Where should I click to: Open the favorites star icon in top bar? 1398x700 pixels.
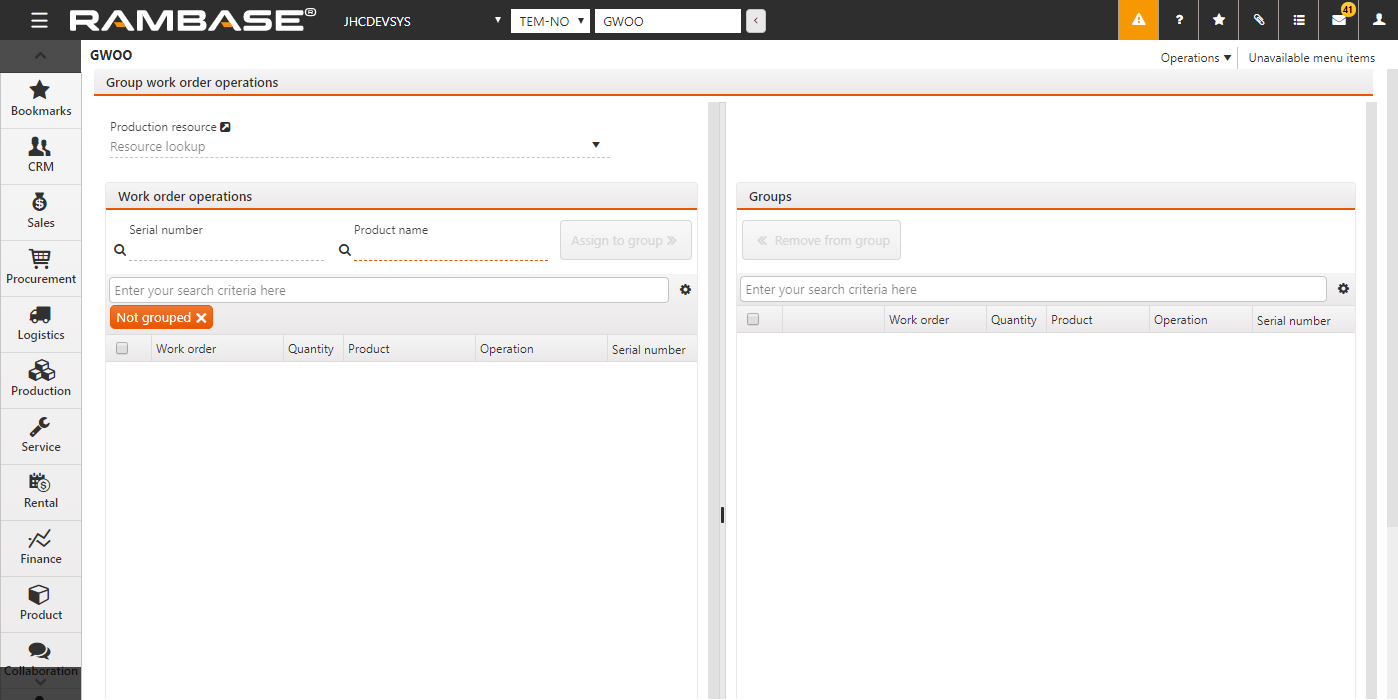click(1218, 20)
